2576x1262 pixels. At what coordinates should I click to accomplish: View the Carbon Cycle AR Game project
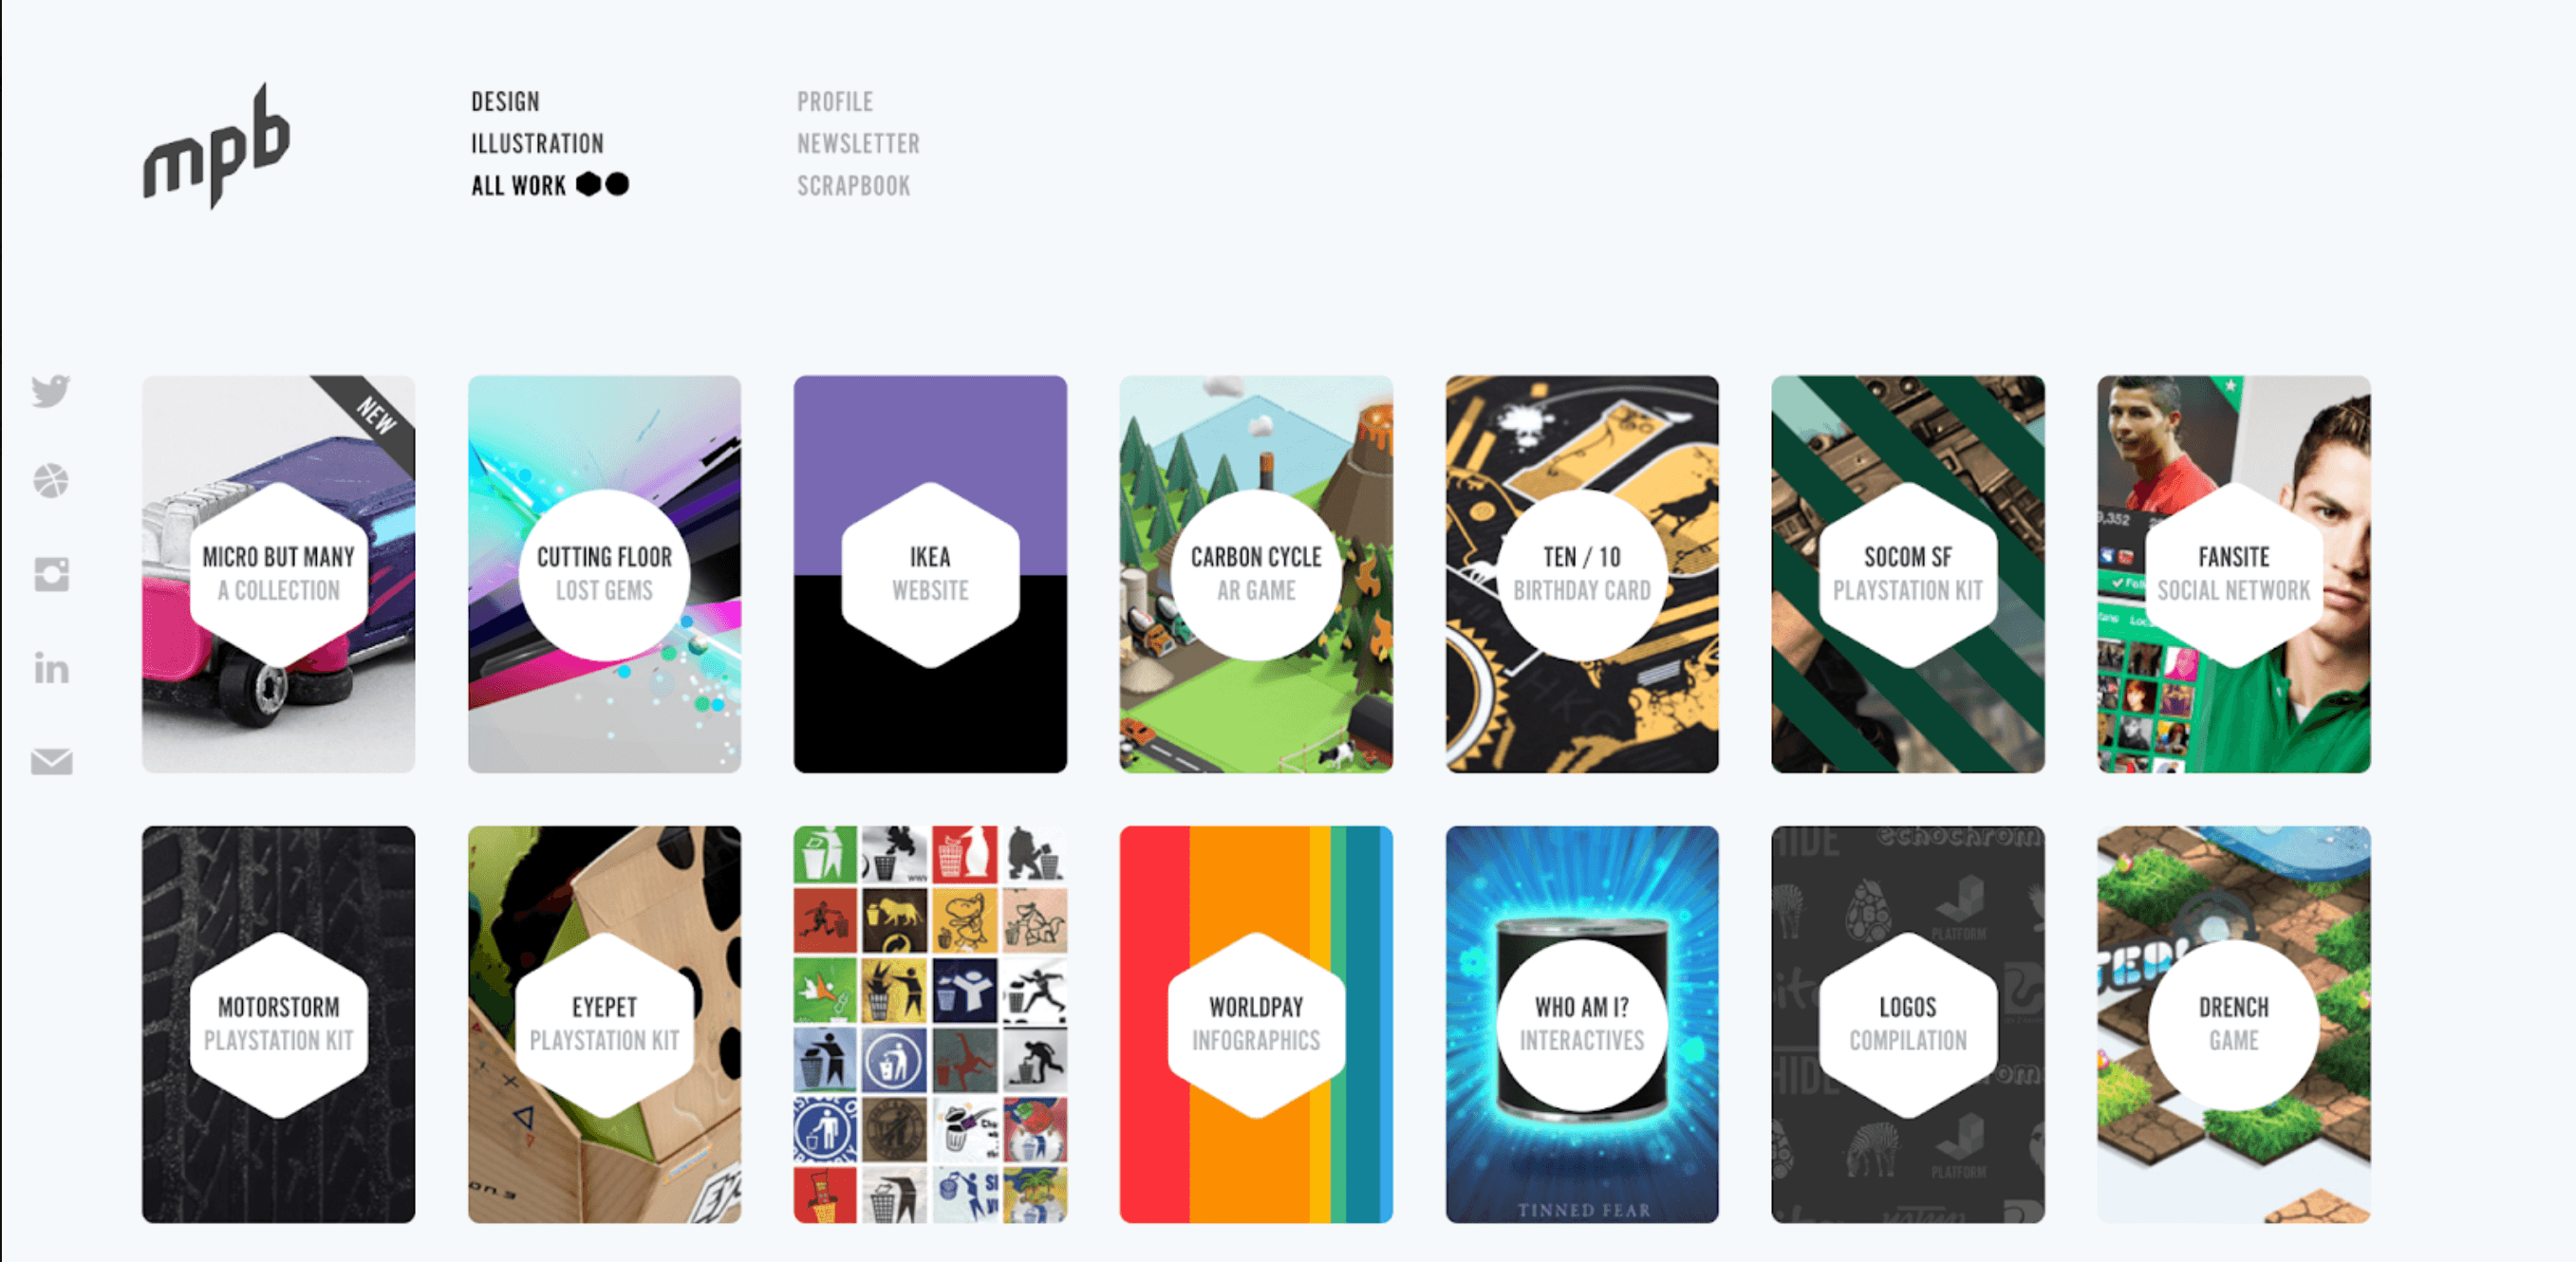click(1256, 574)
